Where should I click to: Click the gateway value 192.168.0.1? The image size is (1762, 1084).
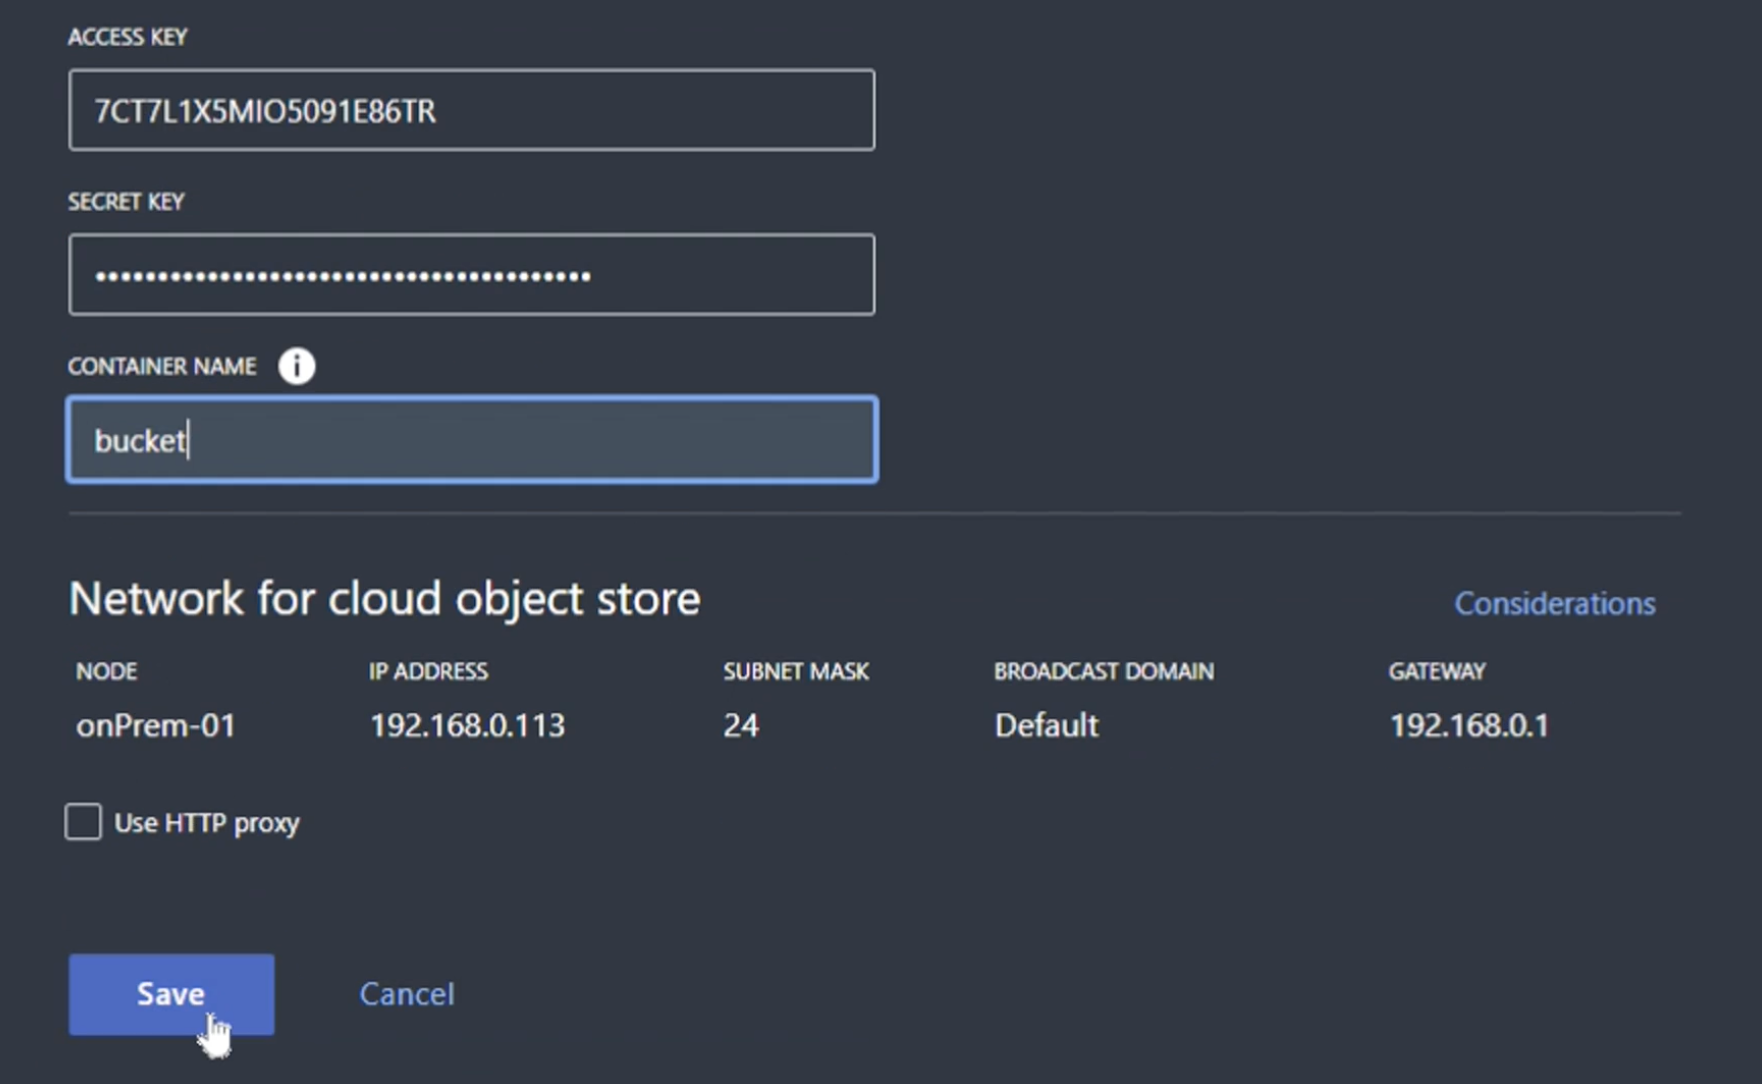1468,725
